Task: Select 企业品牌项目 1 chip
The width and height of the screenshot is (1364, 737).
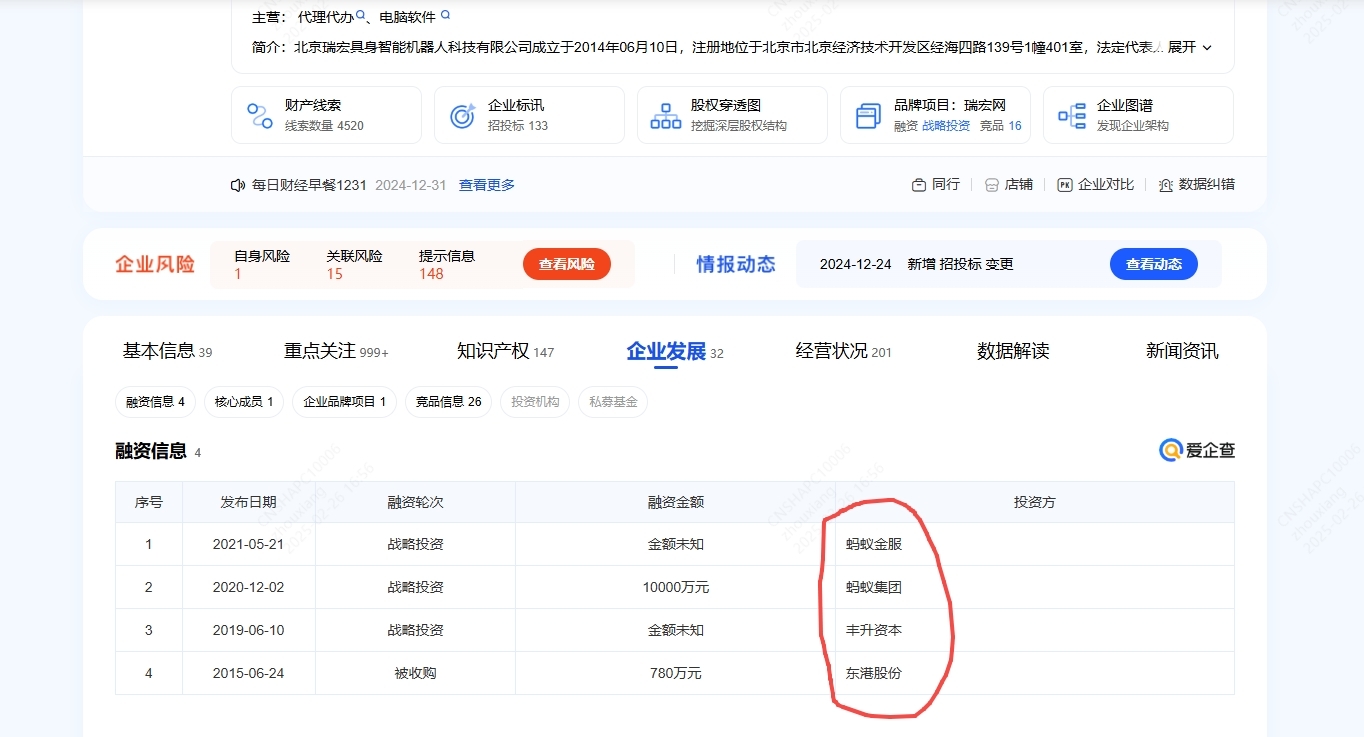Action: coord(345,402)
